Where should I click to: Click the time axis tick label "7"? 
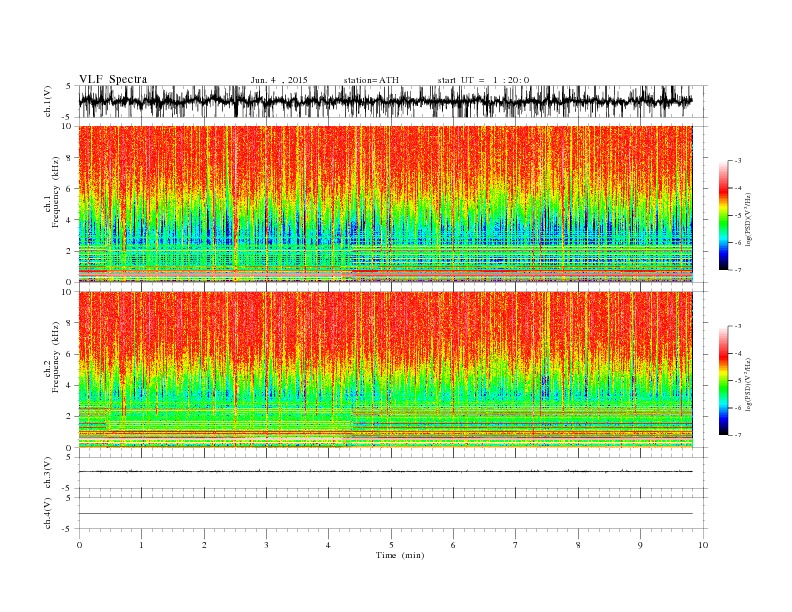tap(516, 545)
